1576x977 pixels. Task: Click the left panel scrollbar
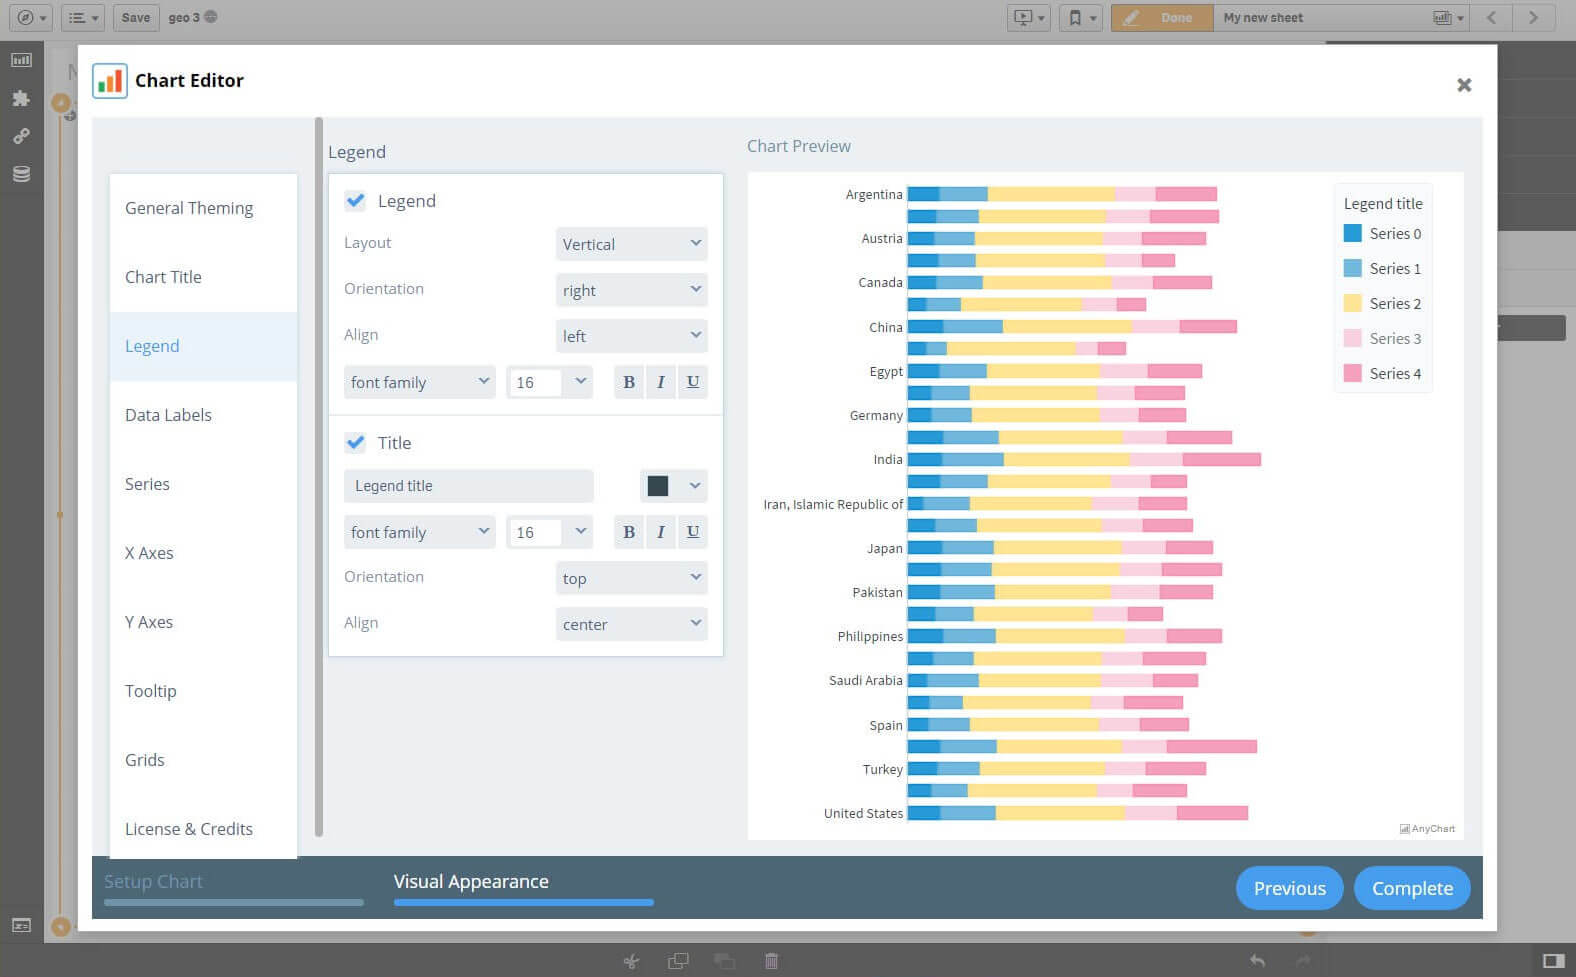[319, 477]
